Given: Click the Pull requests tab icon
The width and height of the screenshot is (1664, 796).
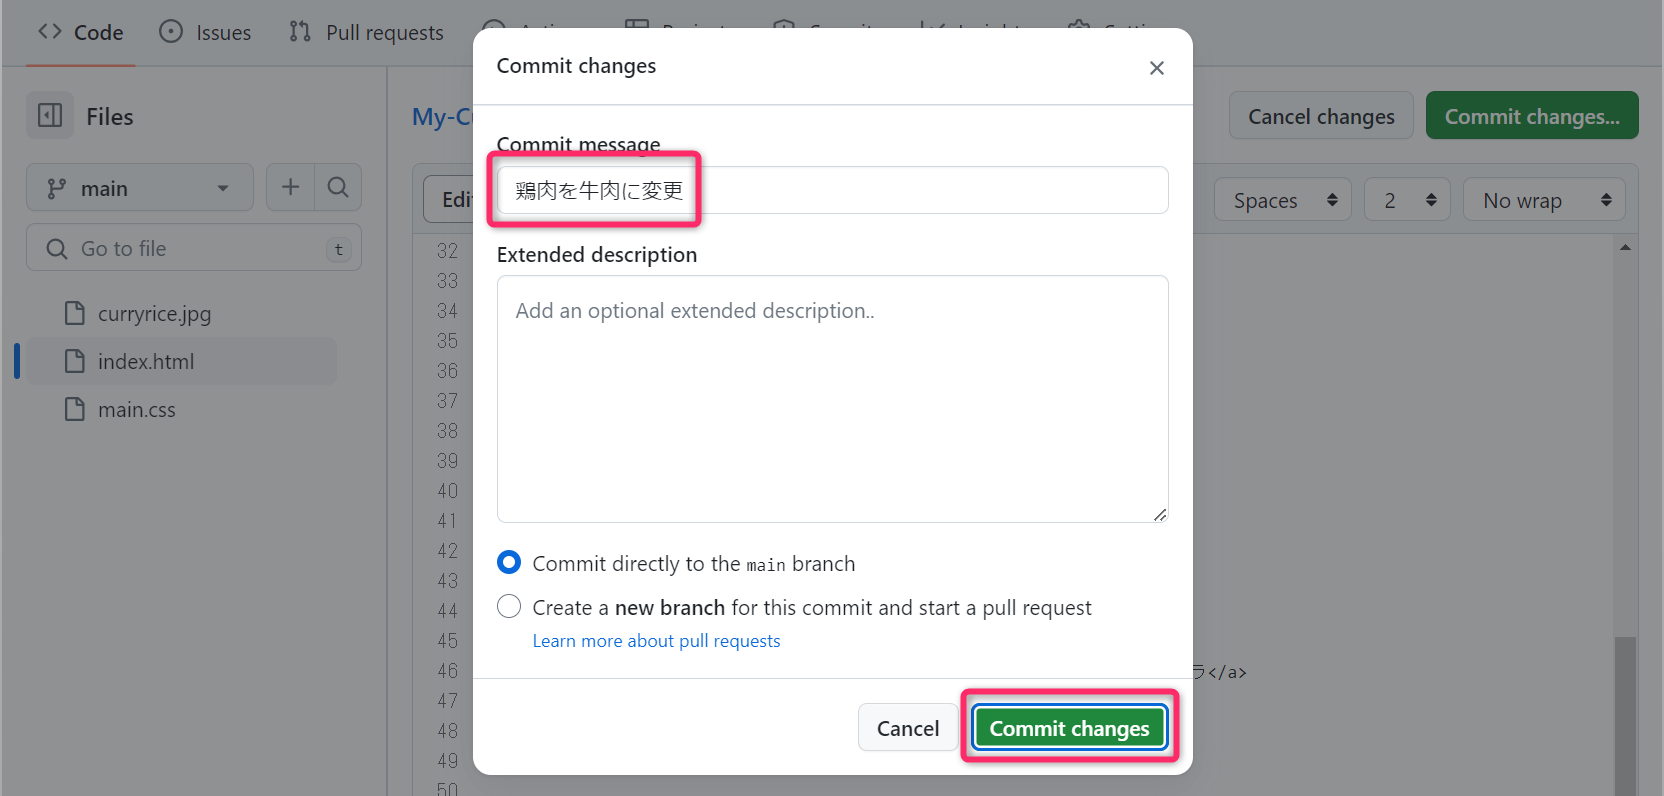Looking at the screenshot, I should click(300, 32).
